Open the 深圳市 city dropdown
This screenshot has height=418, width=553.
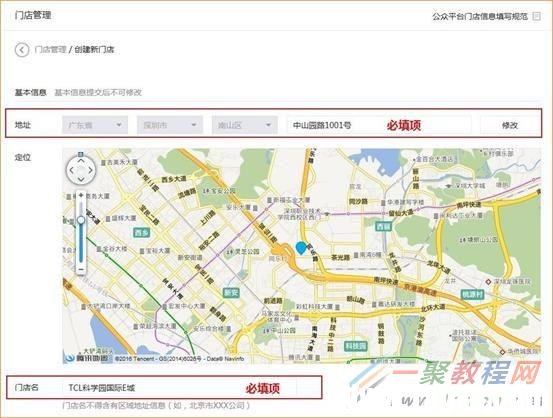pos(170,125)
